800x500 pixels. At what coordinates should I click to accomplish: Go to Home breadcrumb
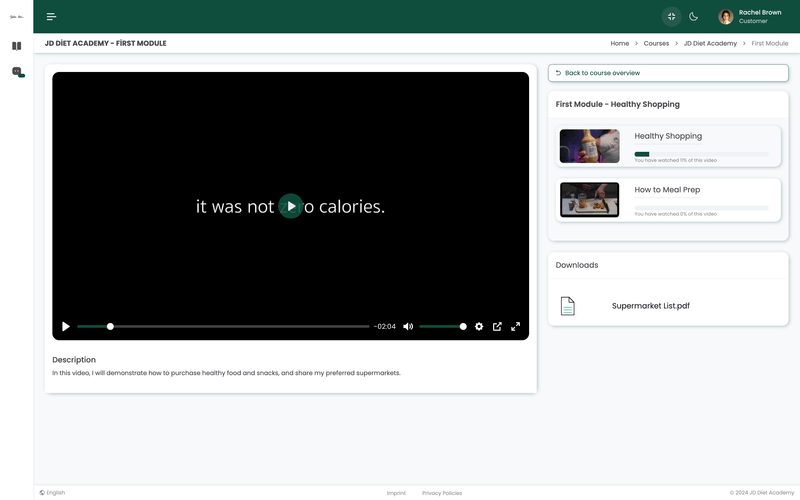[619, 43]
